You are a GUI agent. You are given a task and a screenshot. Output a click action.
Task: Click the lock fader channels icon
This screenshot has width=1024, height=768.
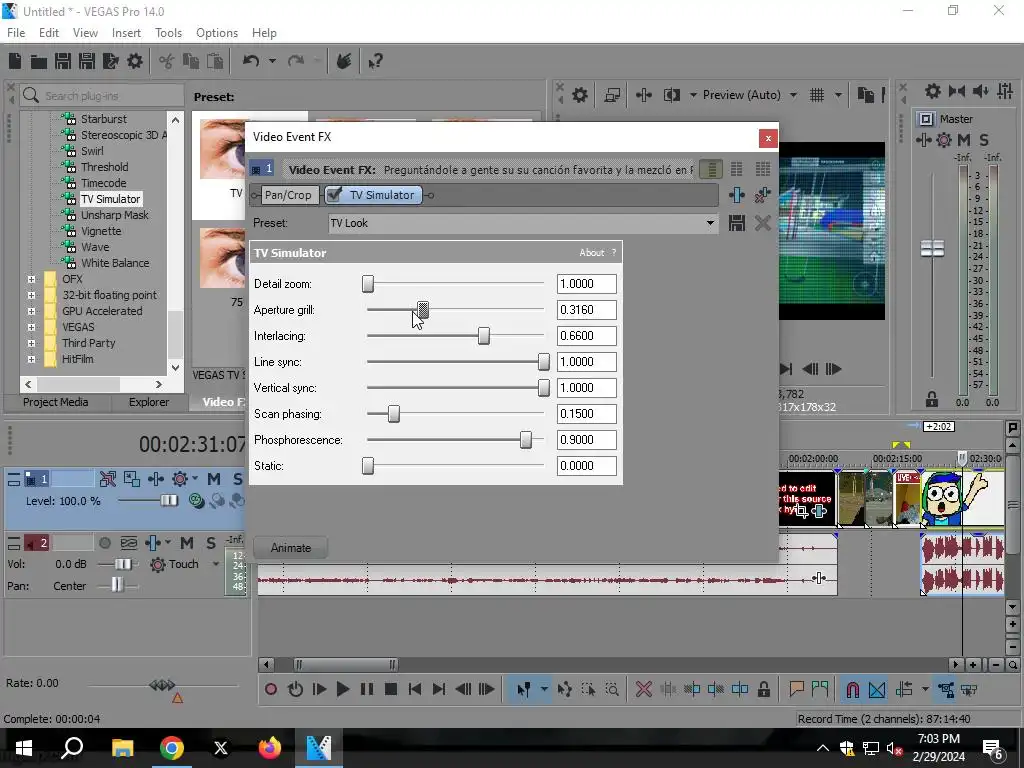(x=932, y=399)
